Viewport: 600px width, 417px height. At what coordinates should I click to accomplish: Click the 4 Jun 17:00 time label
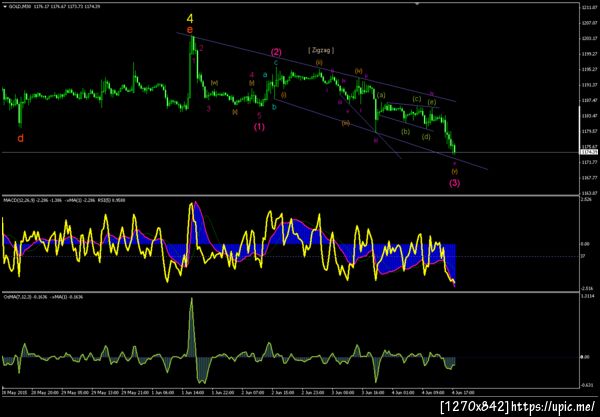click(461, 393)
